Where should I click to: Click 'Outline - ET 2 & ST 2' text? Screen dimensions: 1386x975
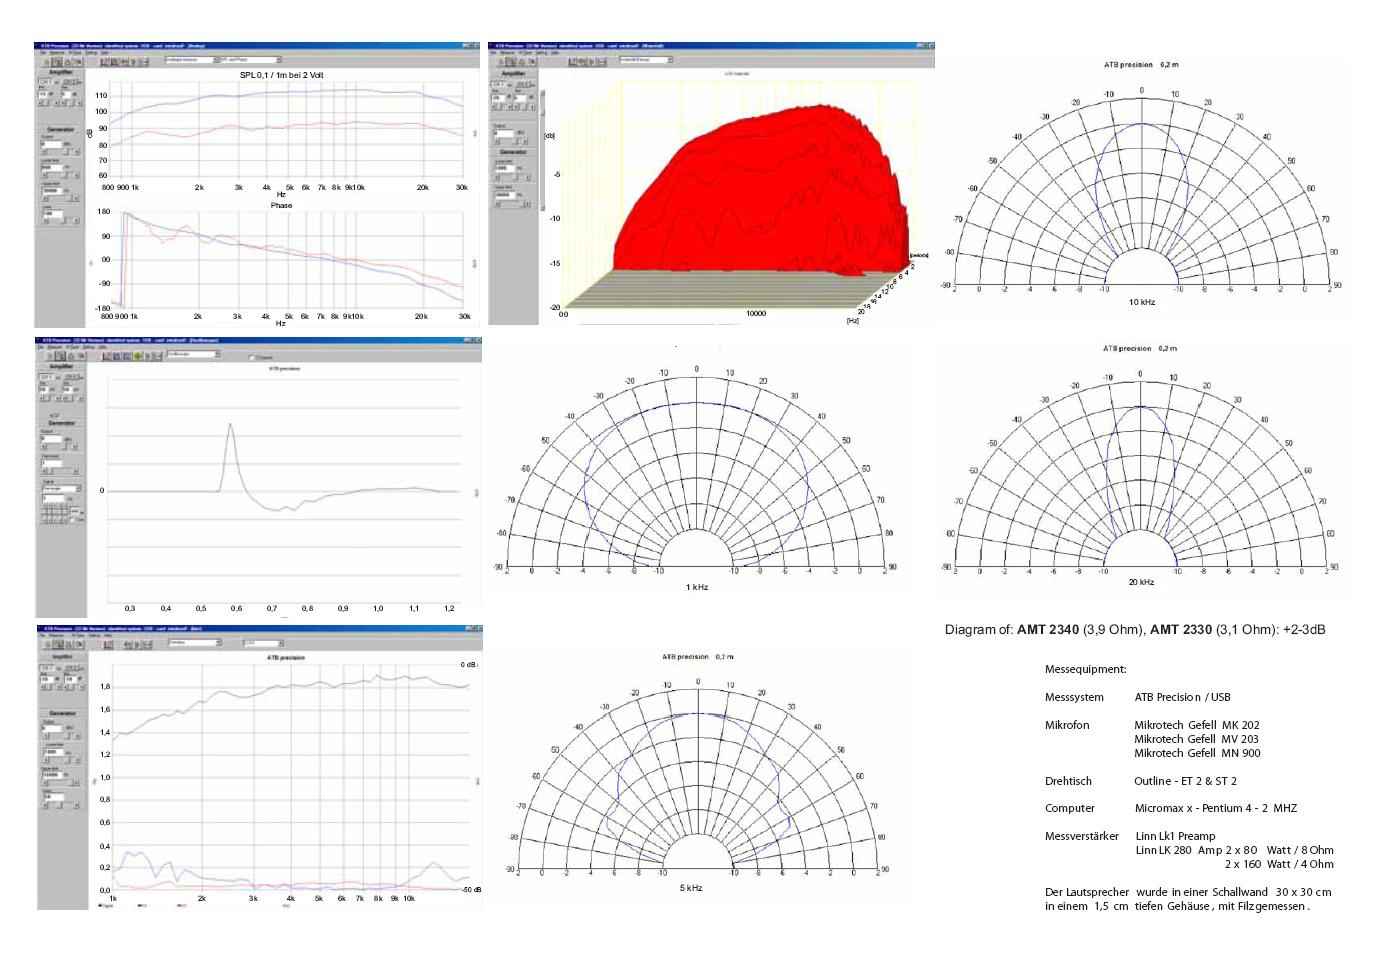[1186, 781]
